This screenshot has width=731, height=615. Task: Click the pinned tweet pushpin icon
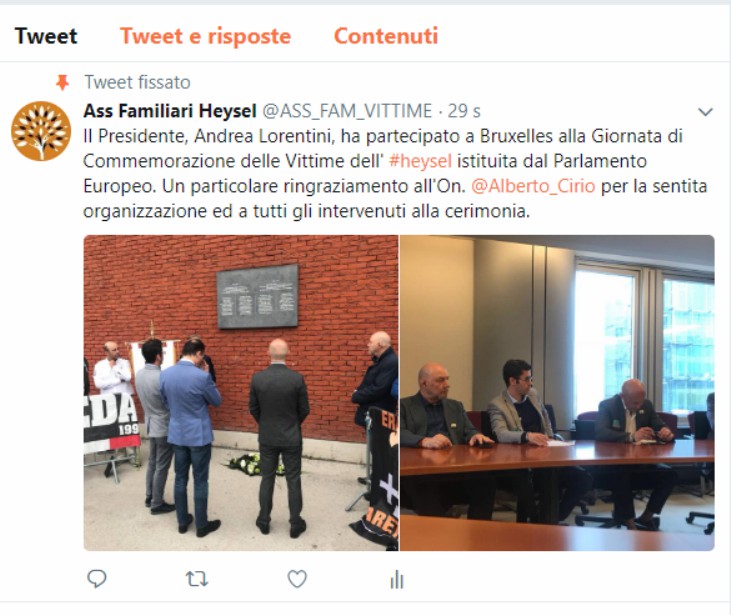62,83
